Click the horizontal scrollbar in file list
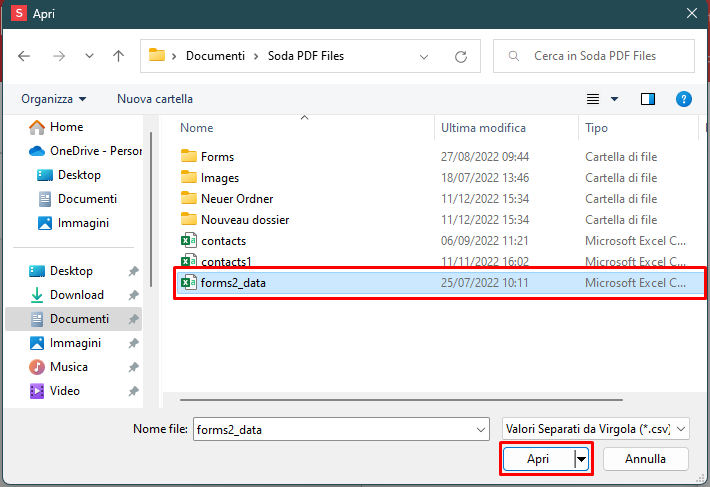Viewport: 710px width, 487px height. tap(401, 400)
